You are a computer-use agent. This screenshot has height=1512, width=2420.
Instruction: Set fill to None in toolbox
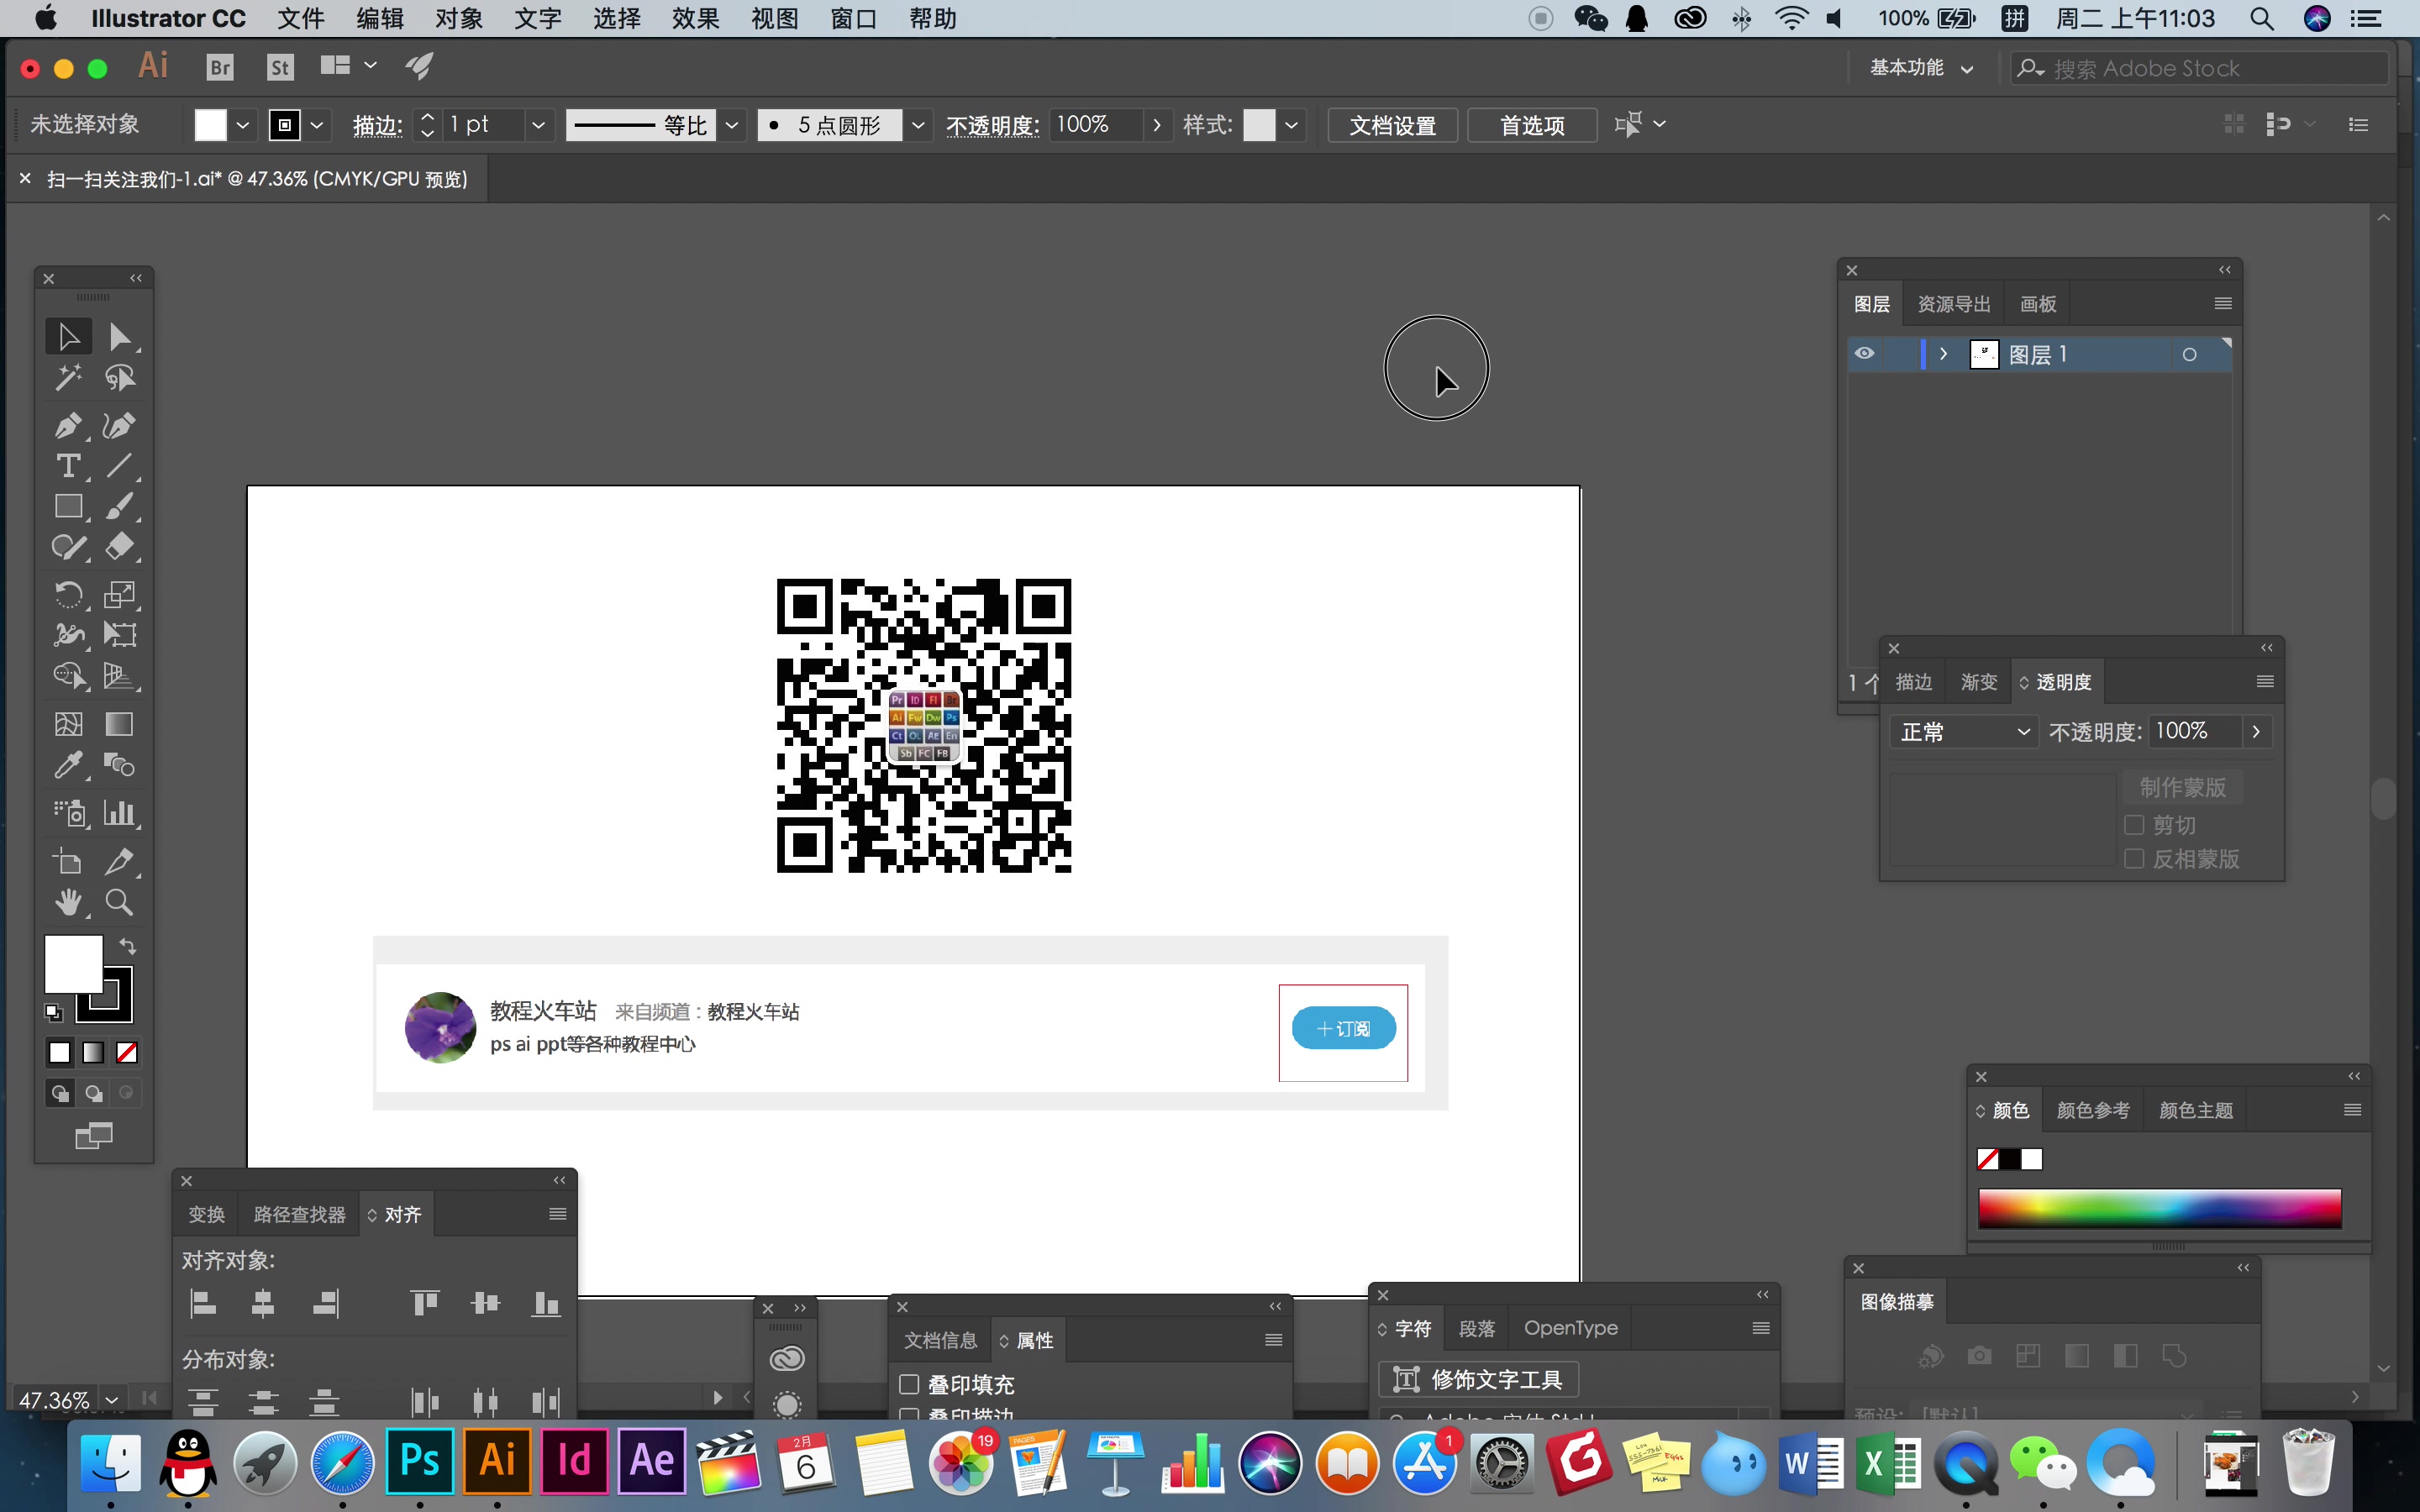coord(127,1053)
